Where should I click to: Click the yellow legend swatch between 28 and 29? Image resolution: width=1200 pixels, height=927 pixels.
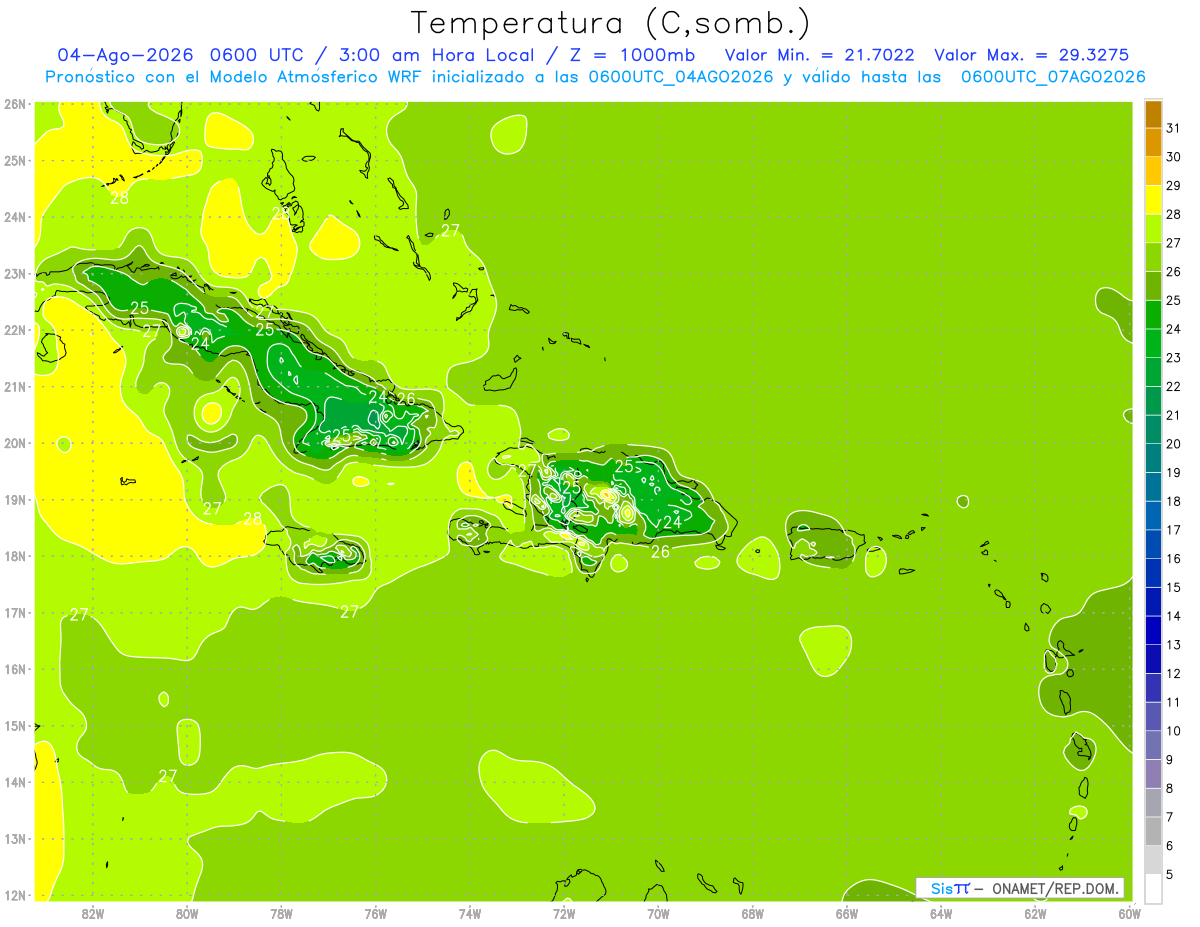point(1153,200)
